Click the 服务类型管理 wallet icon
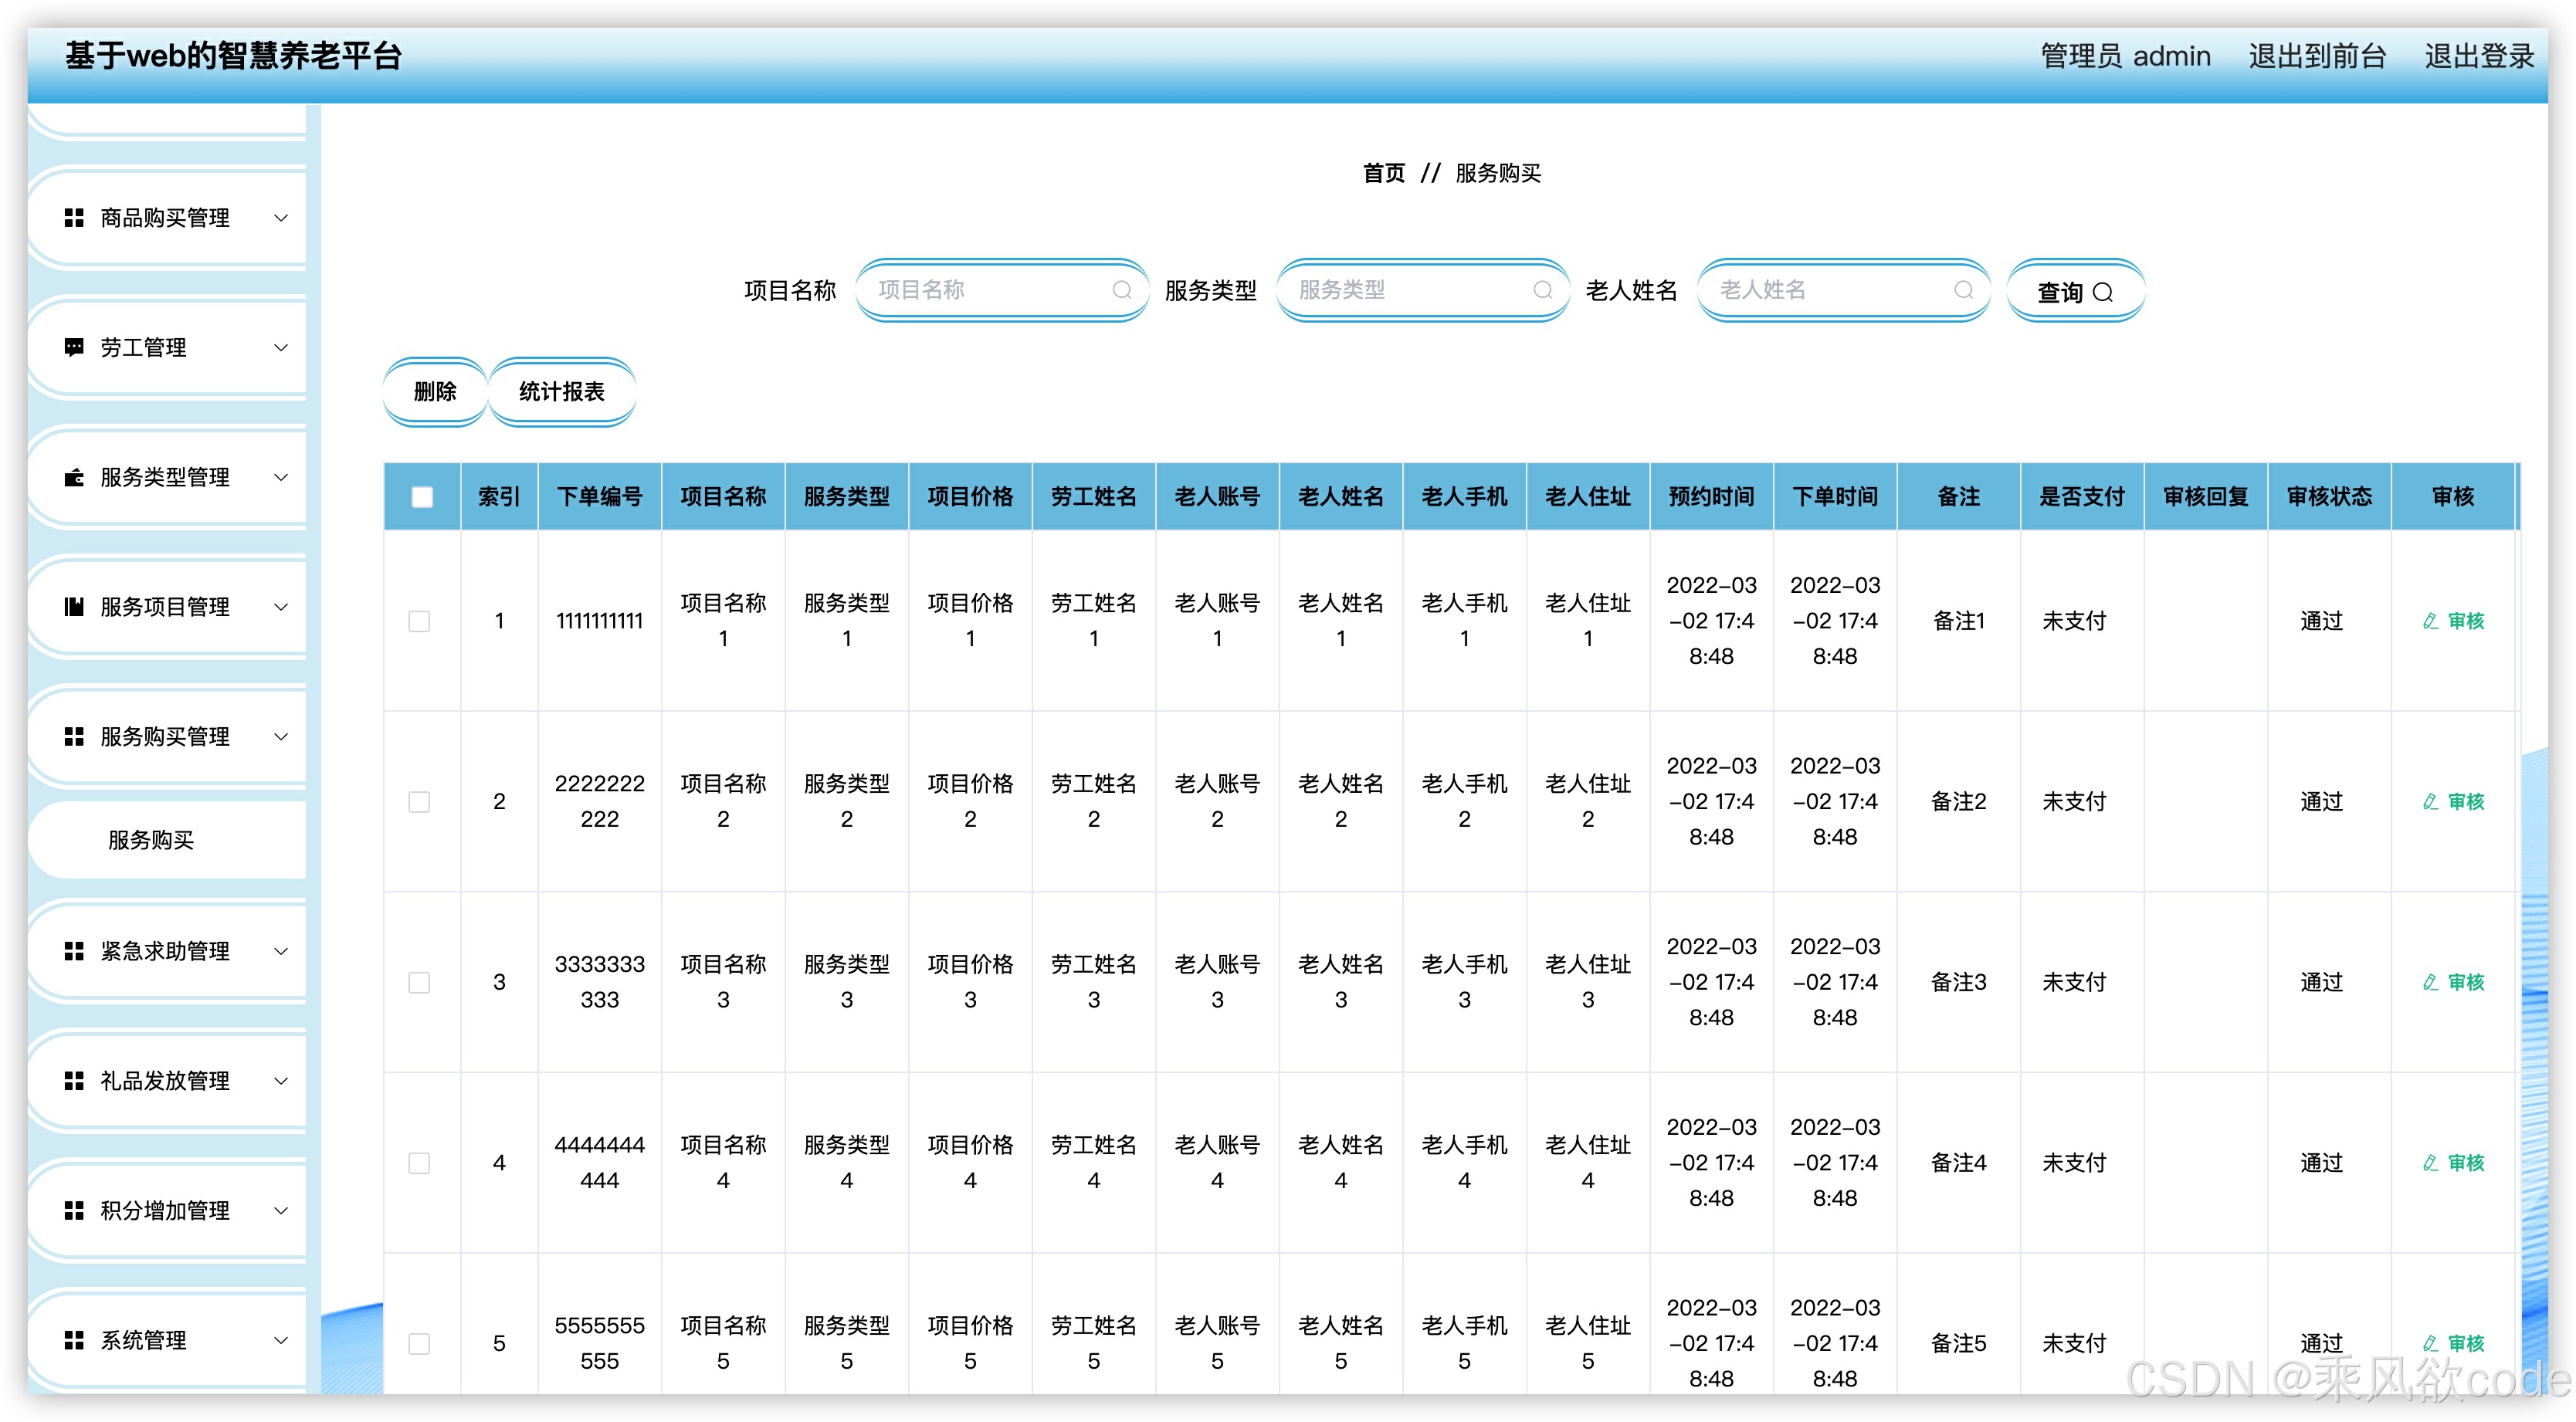Screen dimensions: 2576x1422 point(73,477)
